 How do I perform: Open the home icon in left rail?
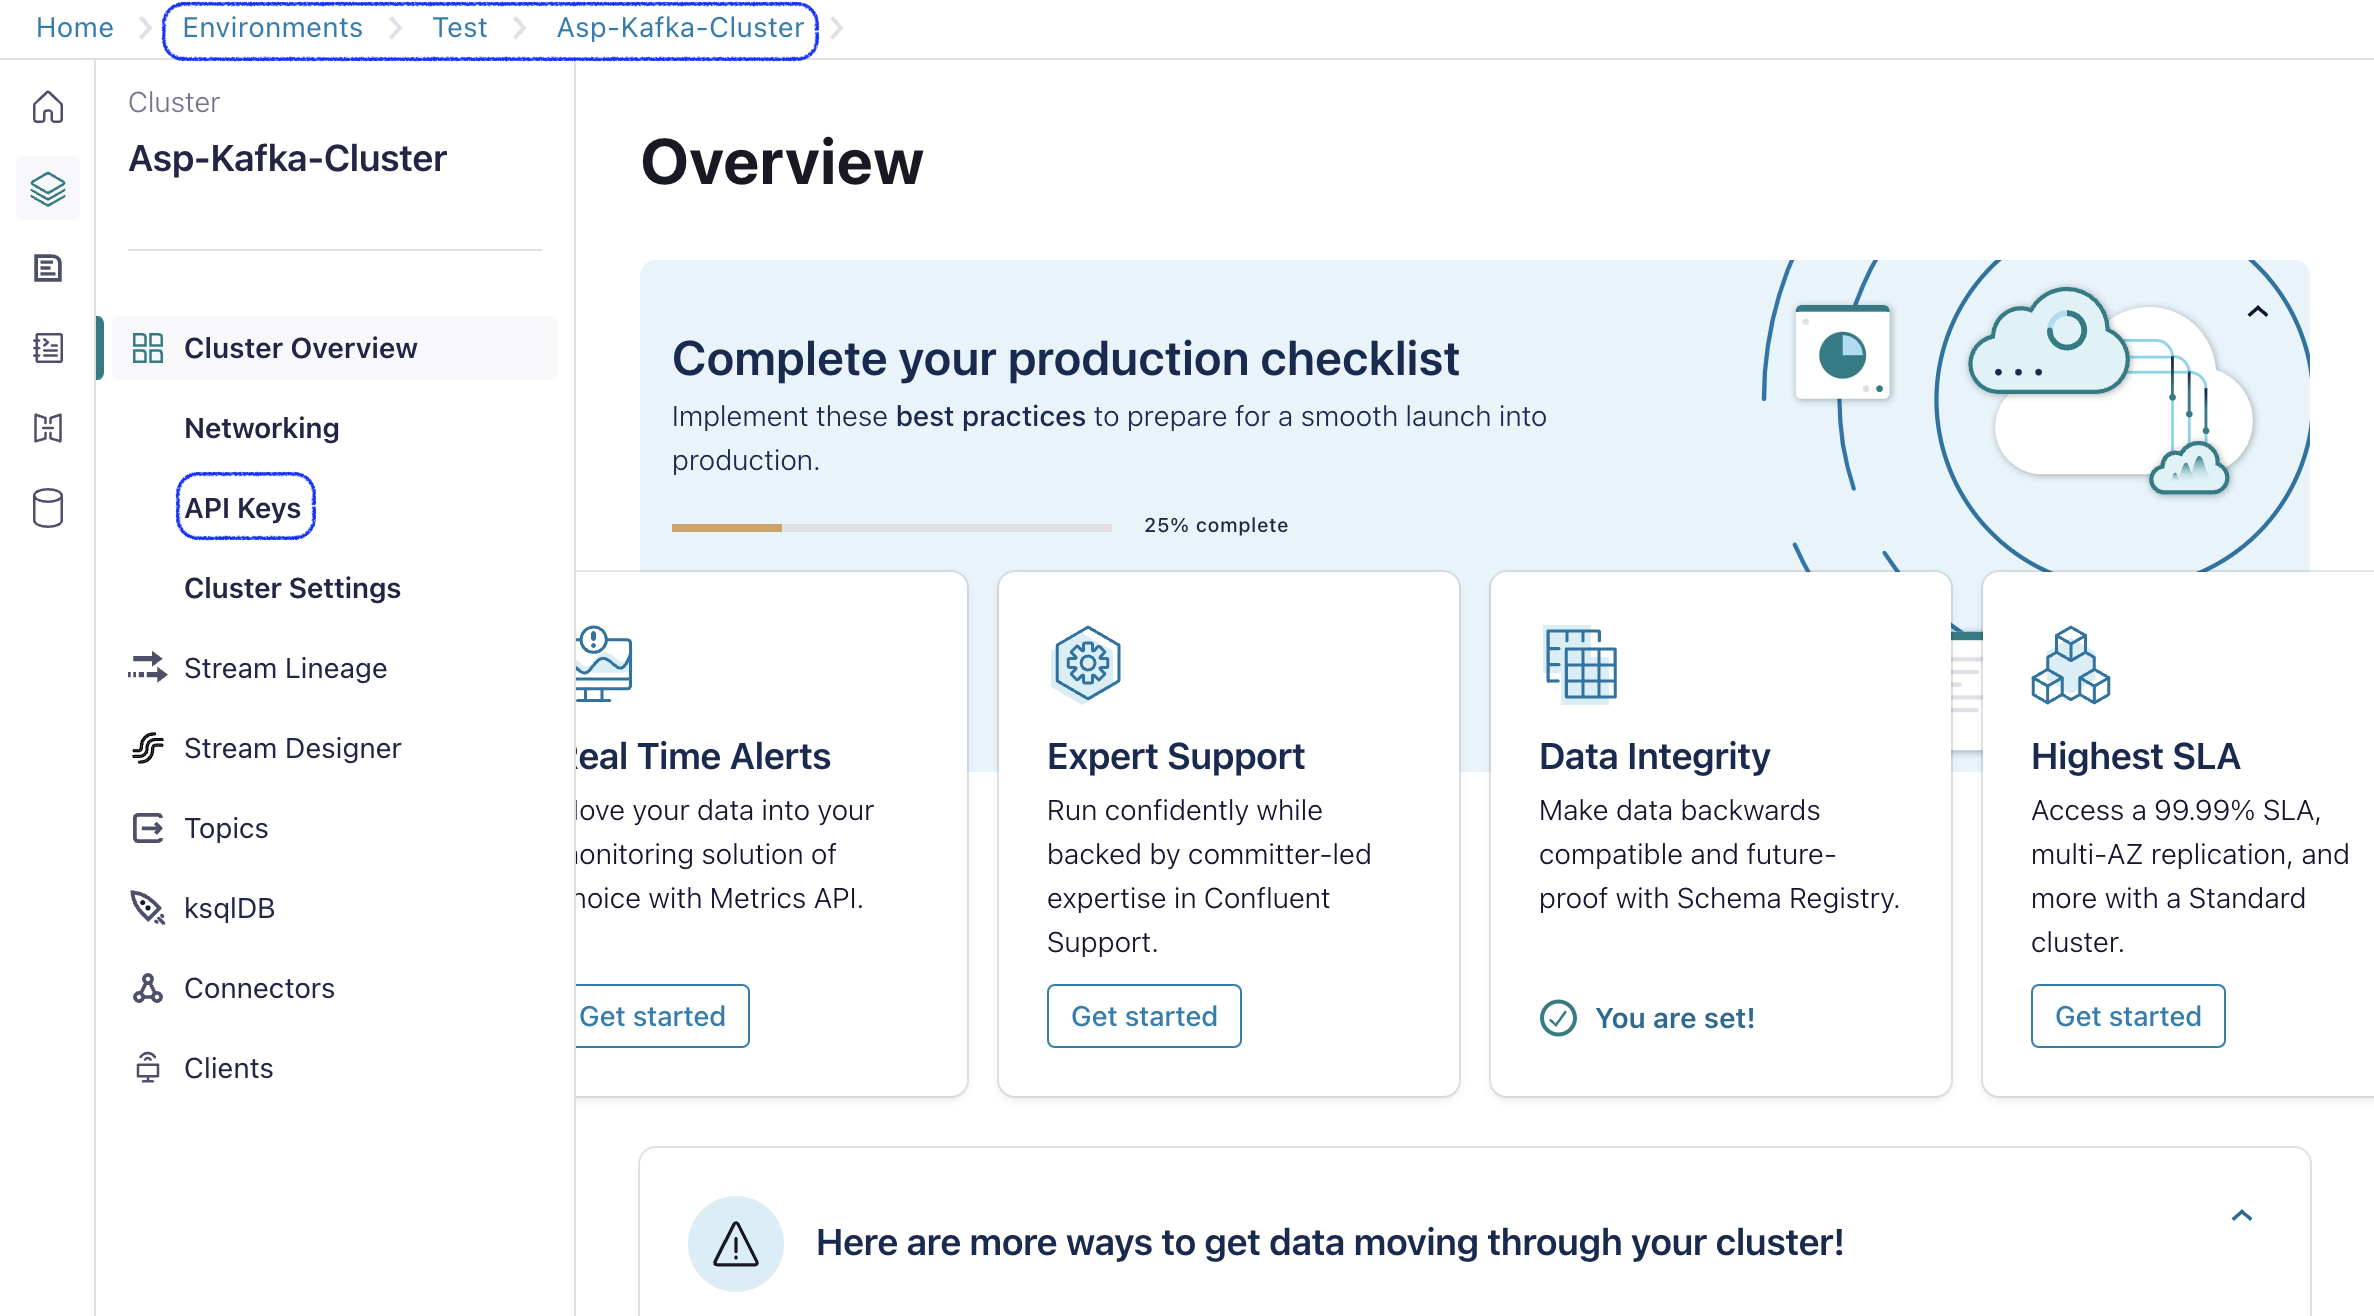point(48,107)
